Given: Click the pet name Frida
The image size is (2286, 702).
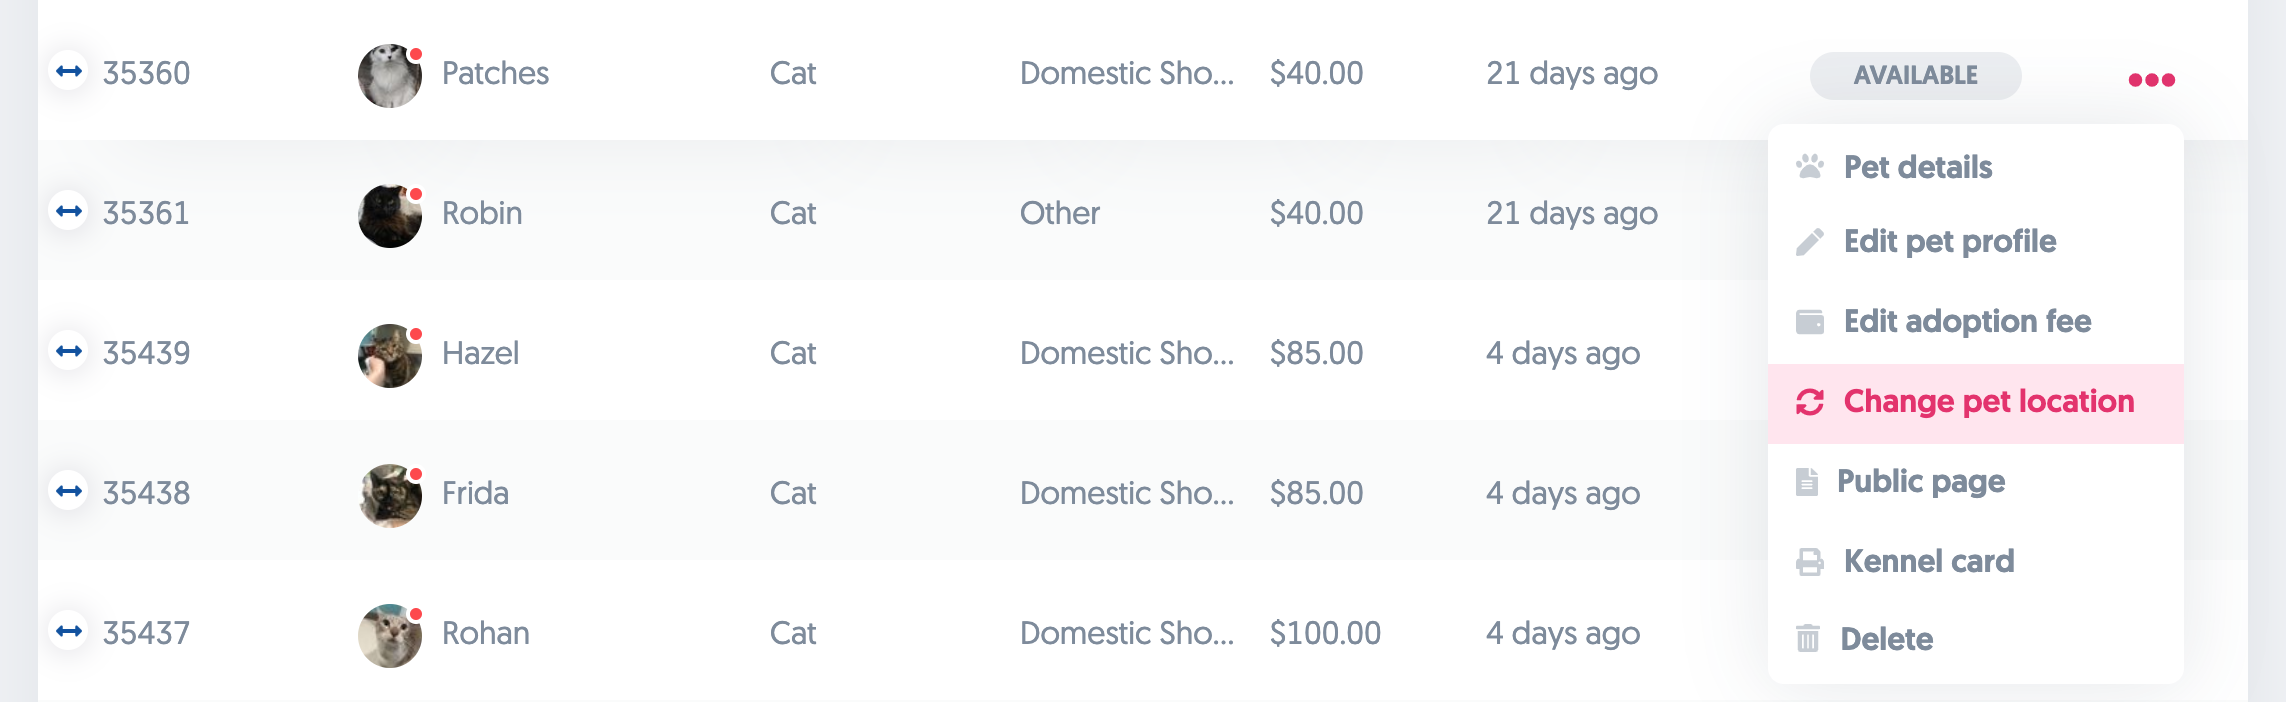Looking at the screenshot, I should tap(475, 493).
